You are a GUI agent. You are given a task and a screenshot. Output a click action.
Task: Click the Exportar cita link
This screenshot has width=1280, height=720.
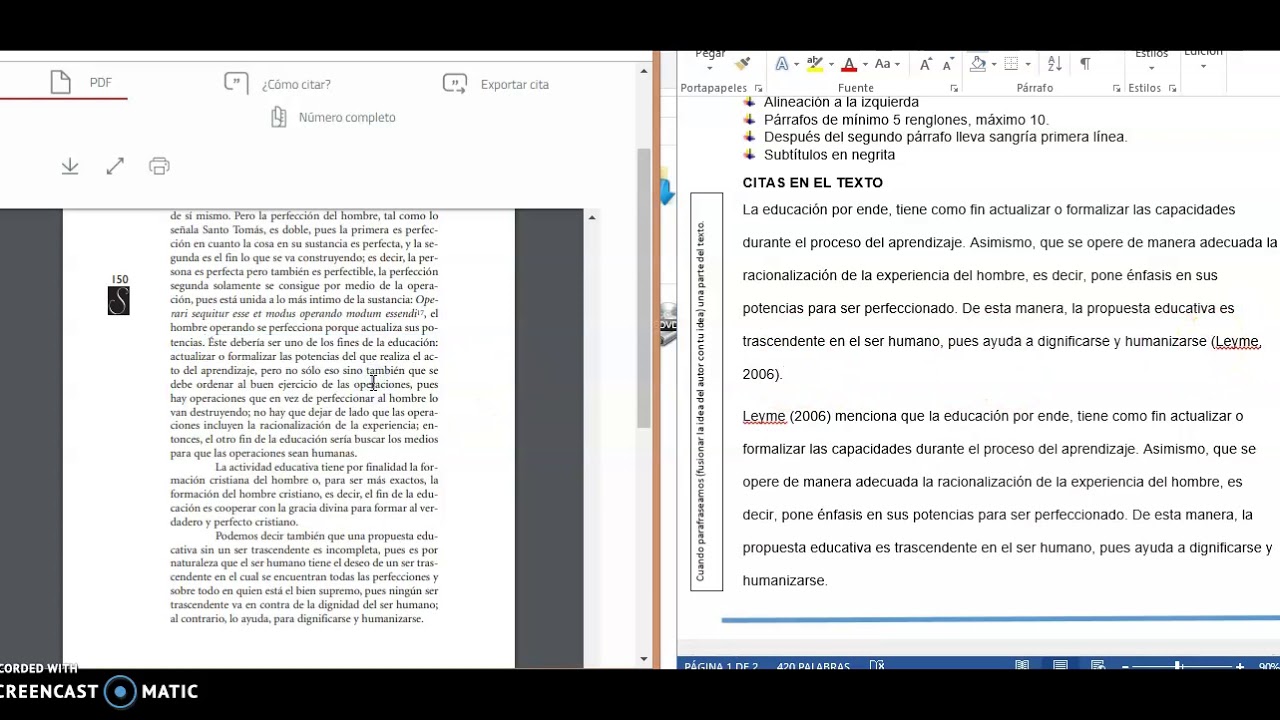coord(514,85)
